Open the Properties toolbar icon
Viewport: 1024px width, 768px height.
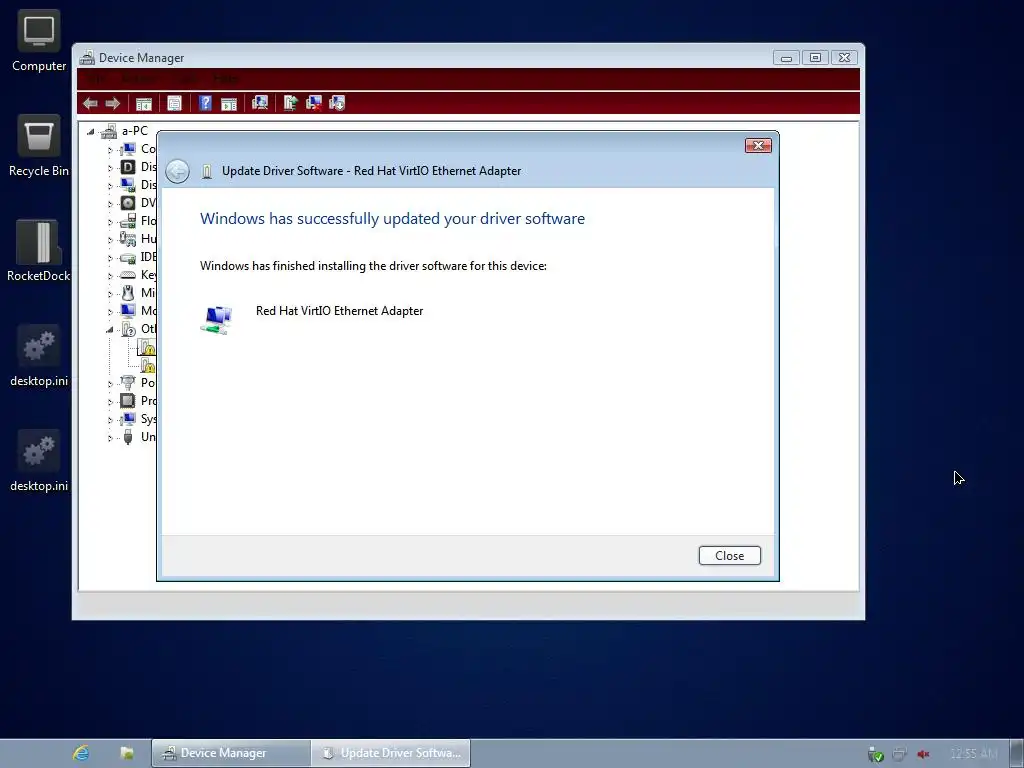174,103
